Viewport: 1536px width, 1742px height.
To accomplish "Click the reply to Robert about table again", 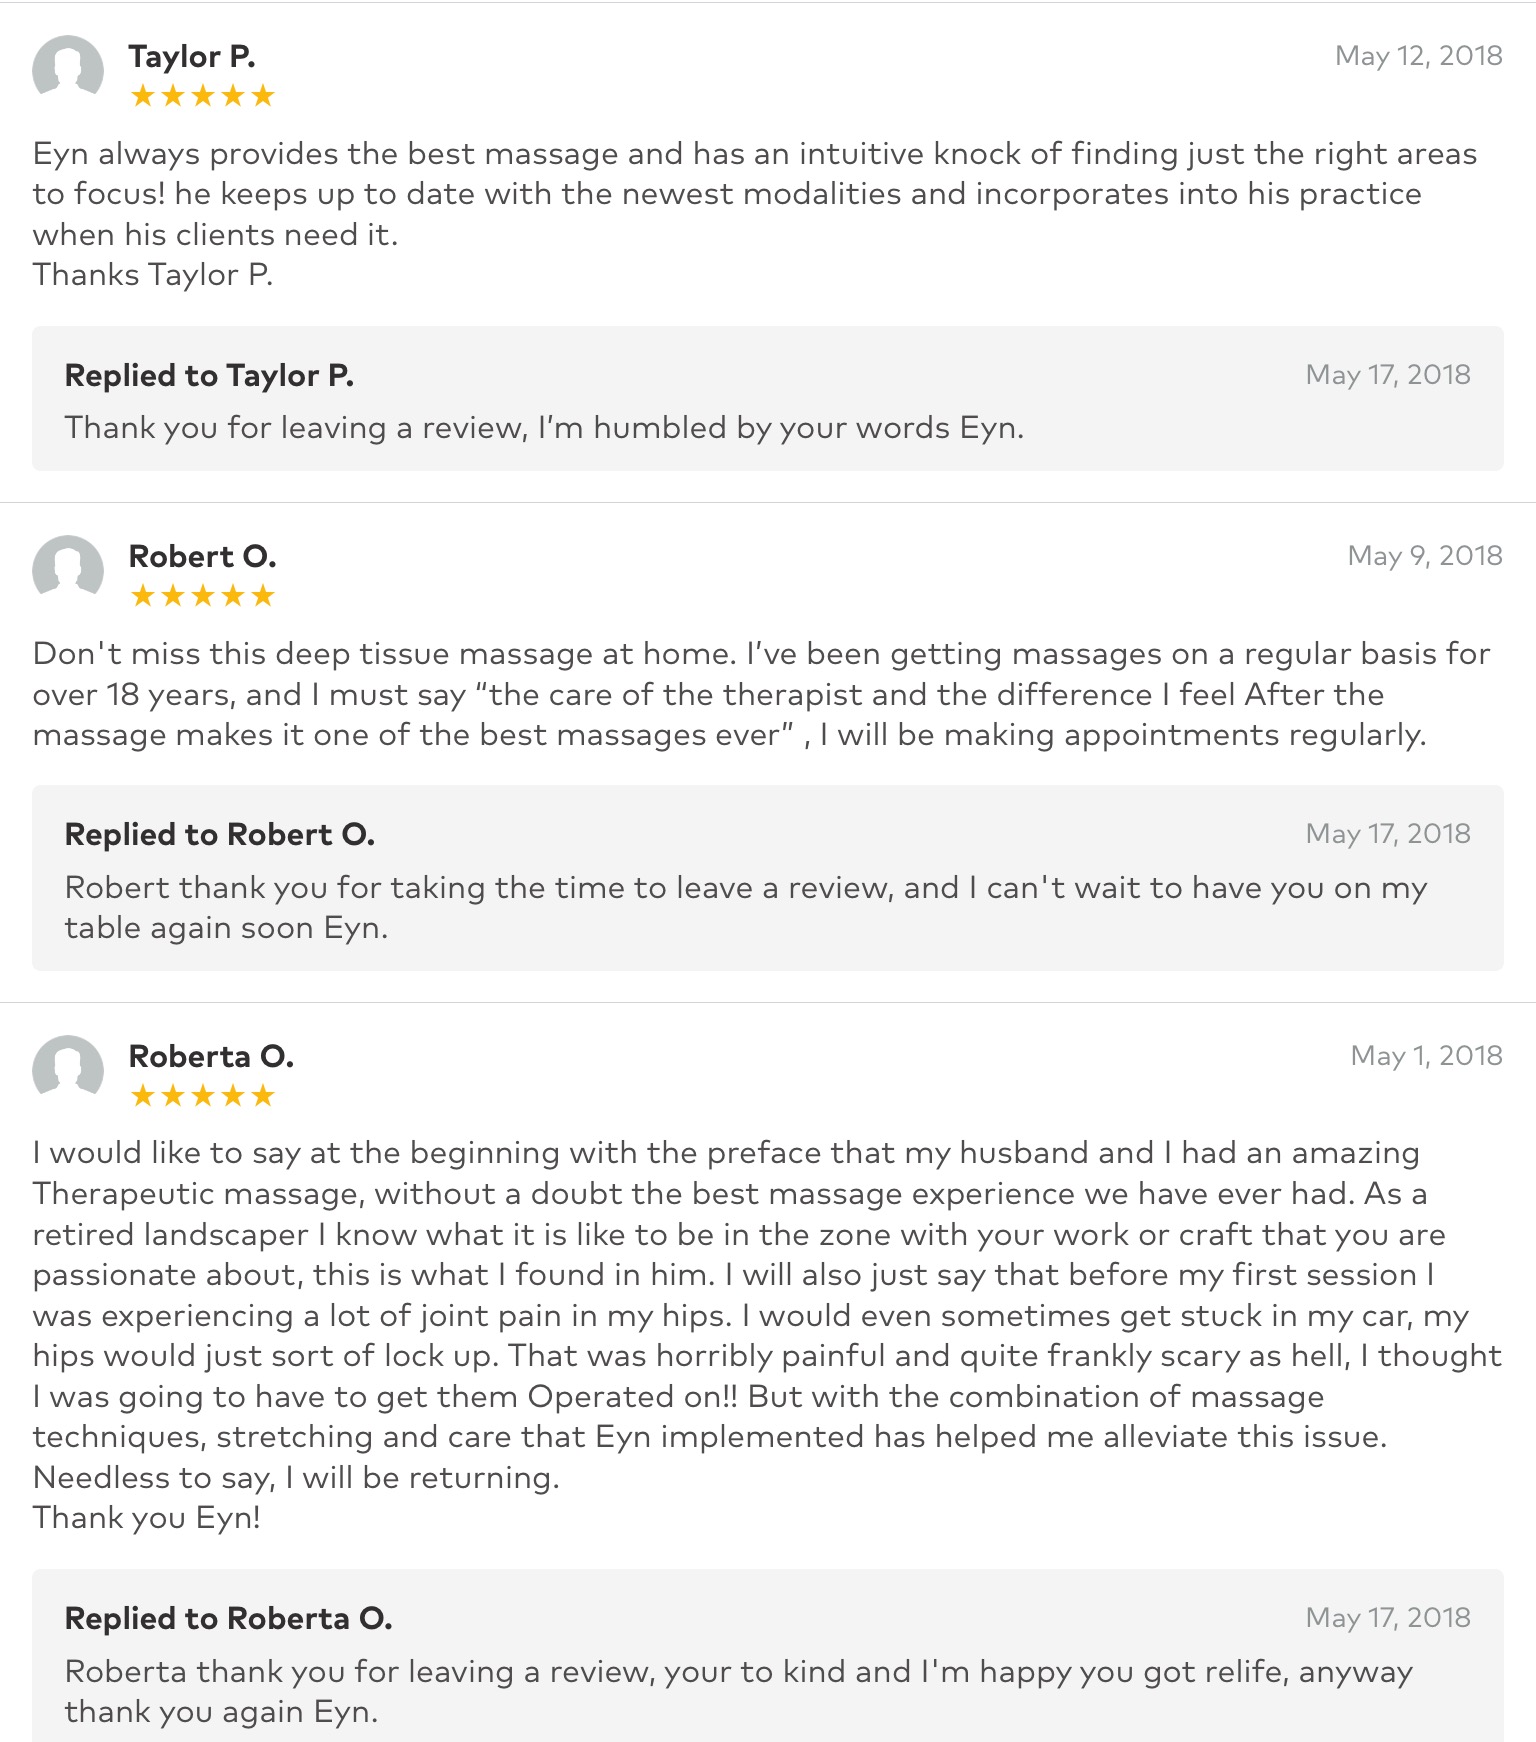I will (x=744, y=908).
